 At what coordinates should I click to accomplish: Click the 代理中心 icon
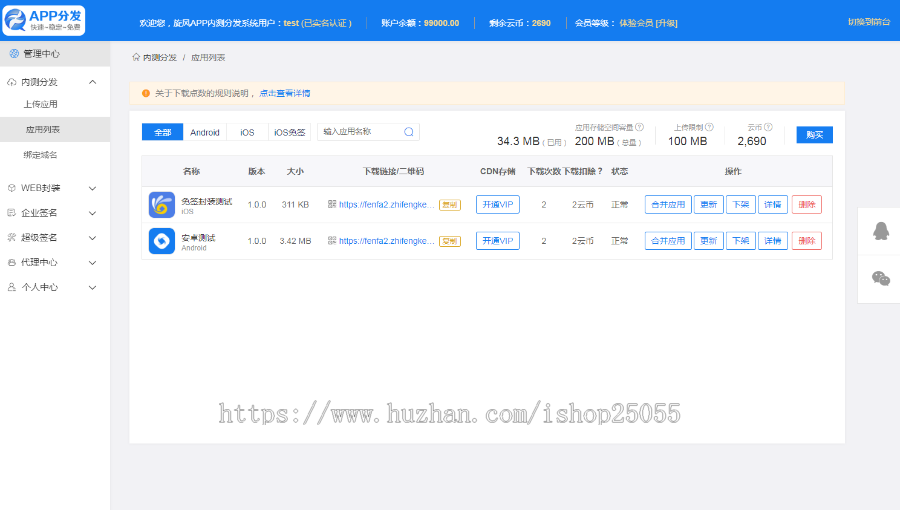(x=11, y=262)
